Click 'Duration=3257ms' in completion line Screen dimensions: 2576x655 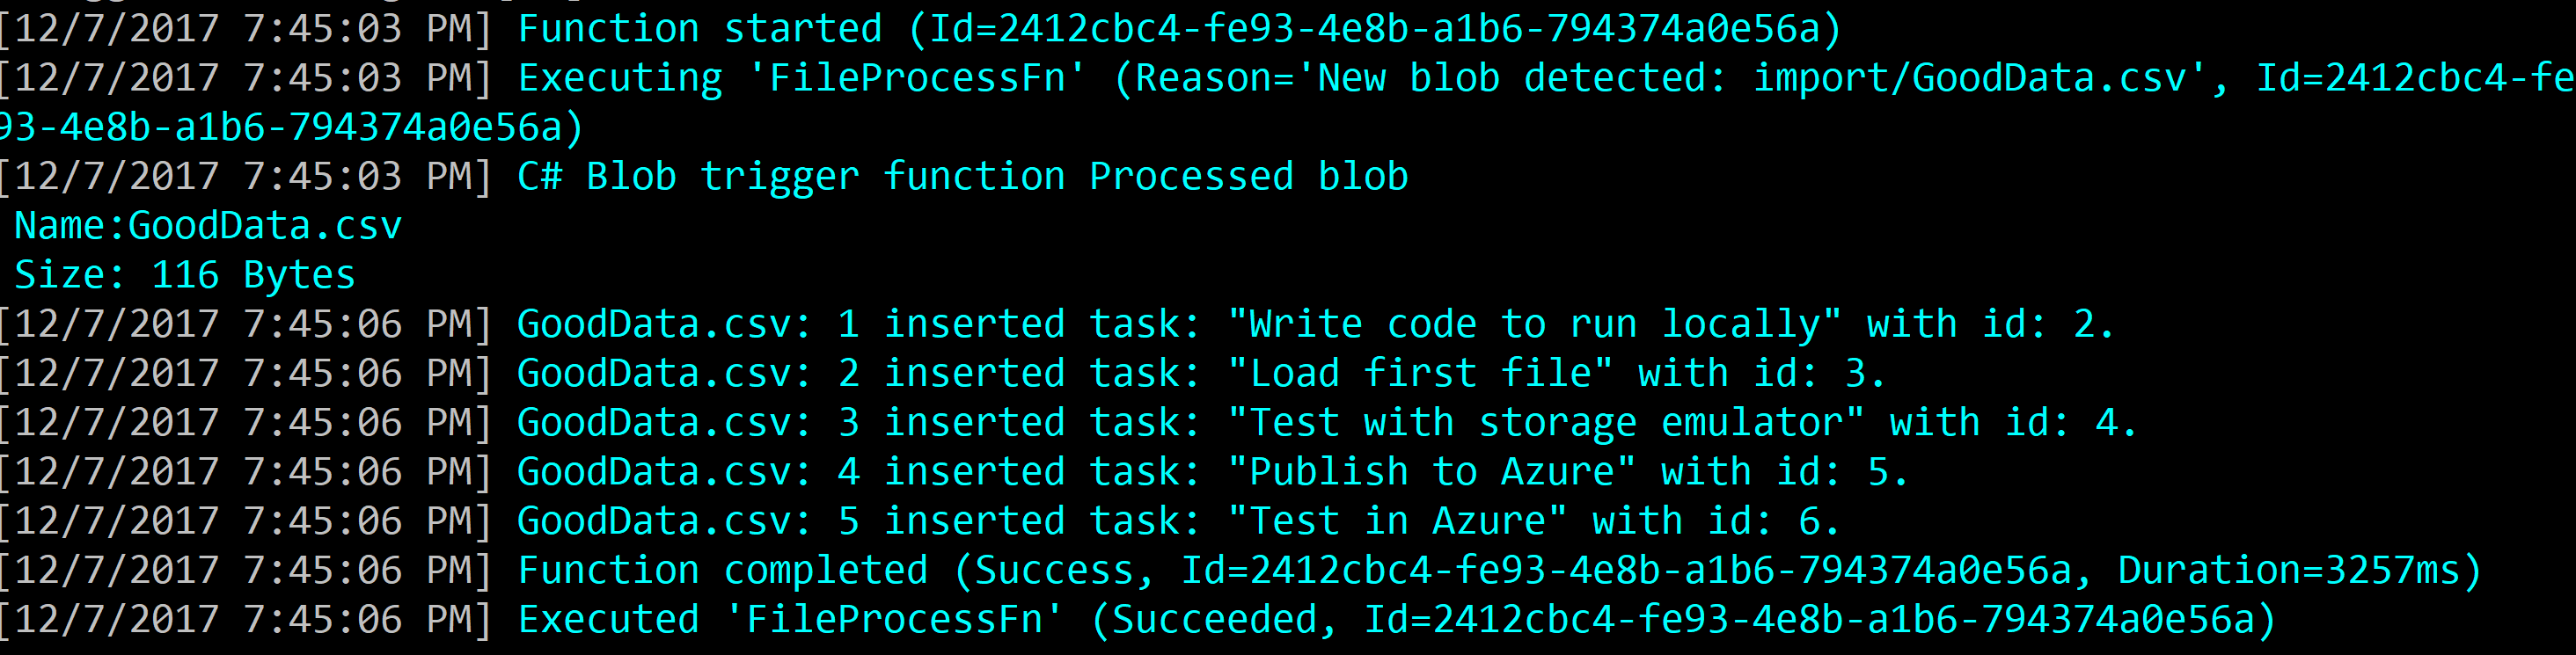pos(2288,570)
